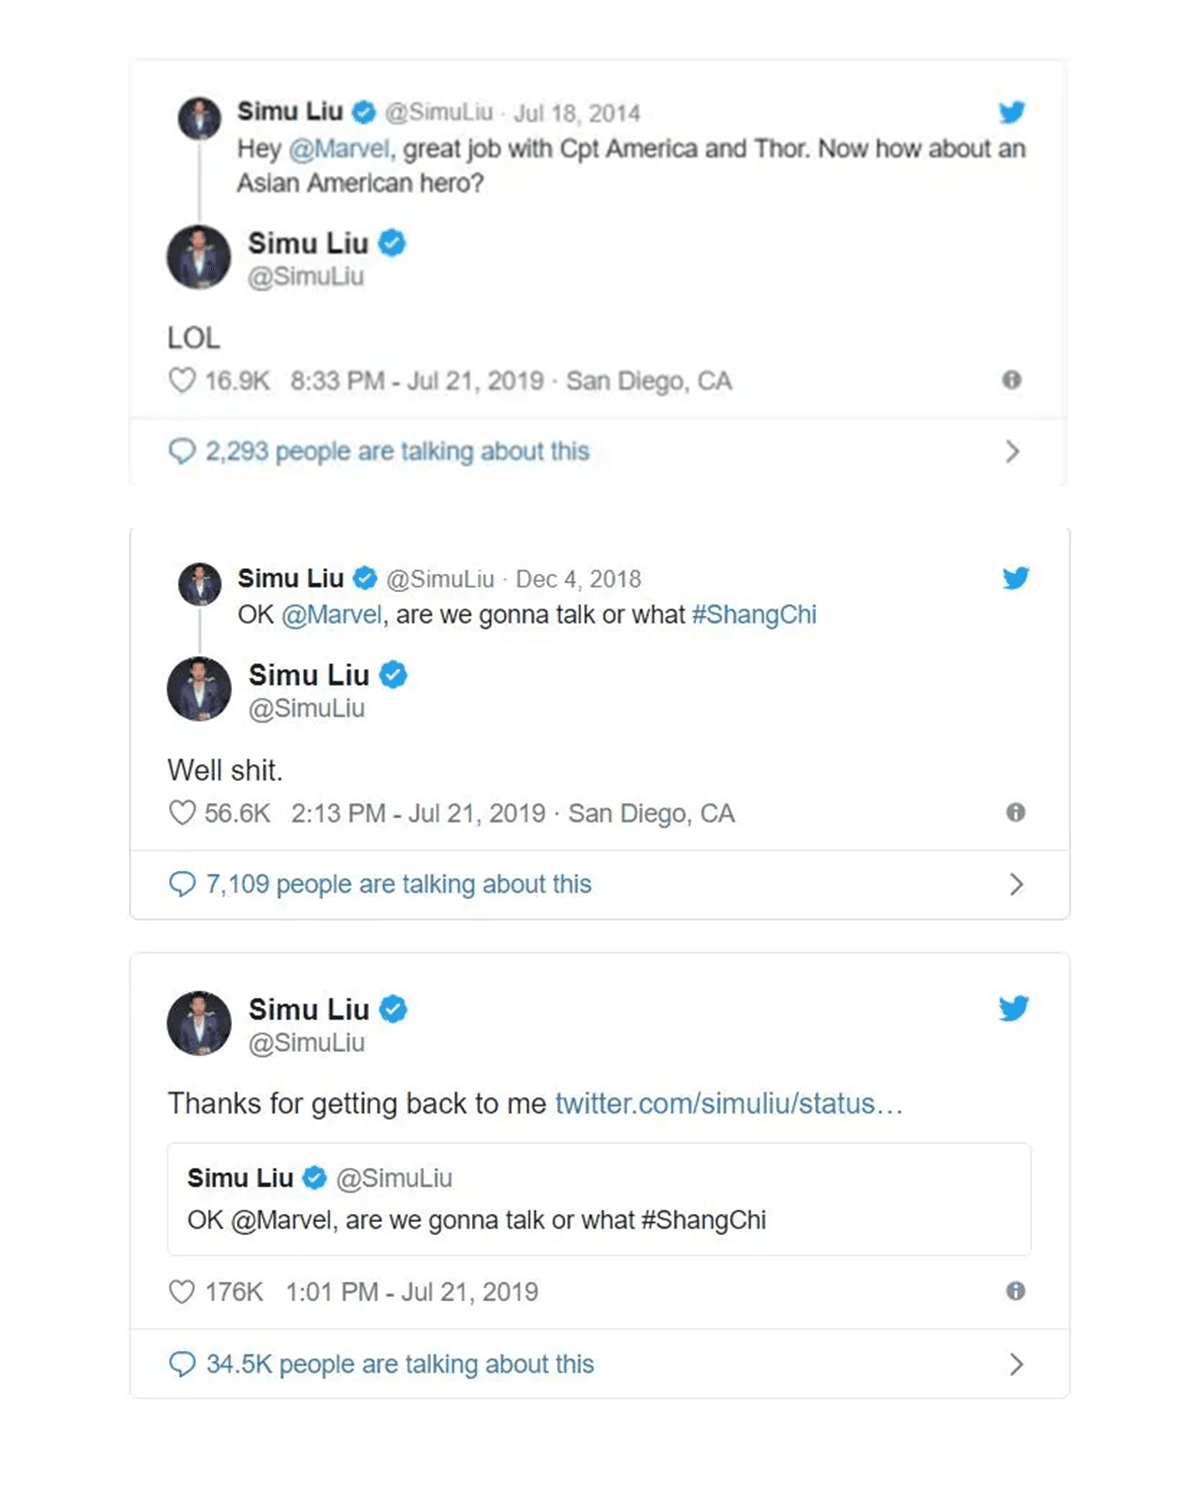Viewport: 1200px width, 1500px height.
Task: Open the quoted 'OK @Marvel' tweet card
Action: (x=598, y=1199)
